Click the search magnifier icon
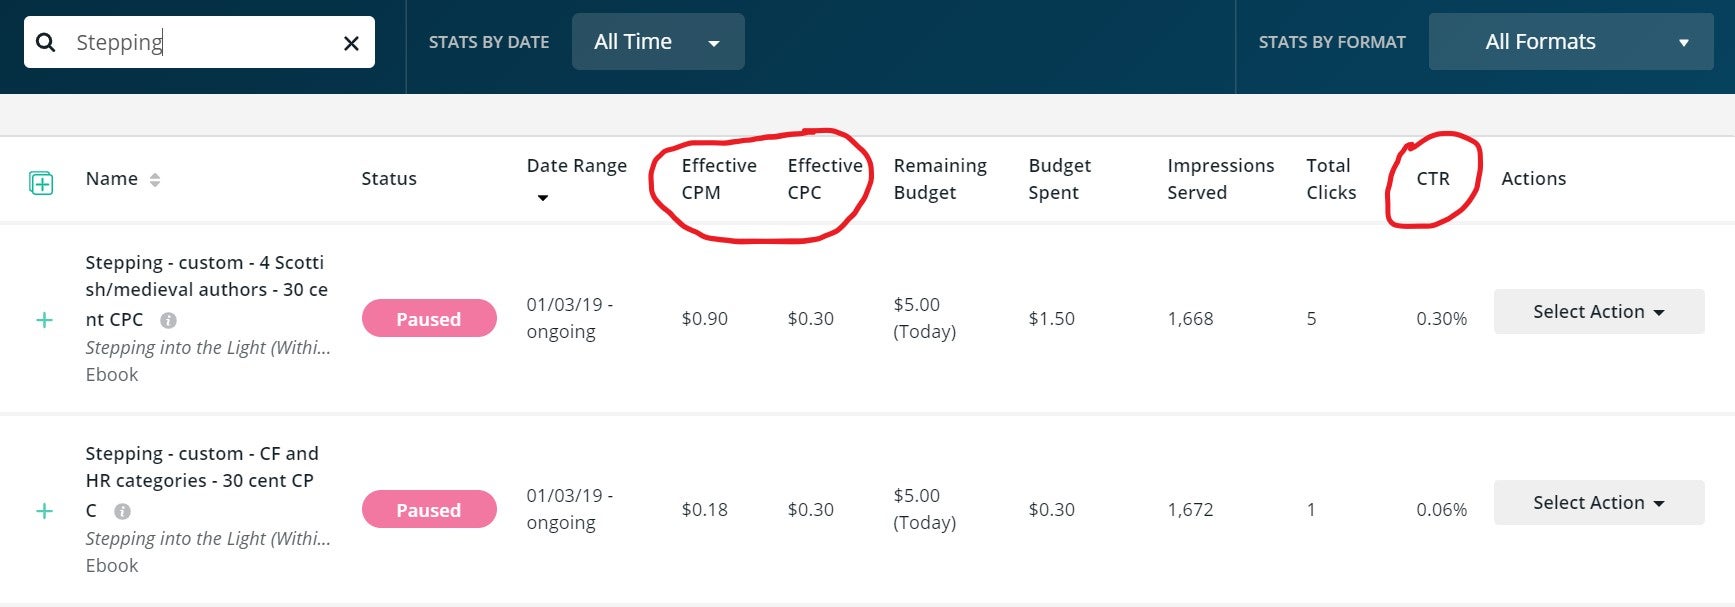 [x=45, y=42]
